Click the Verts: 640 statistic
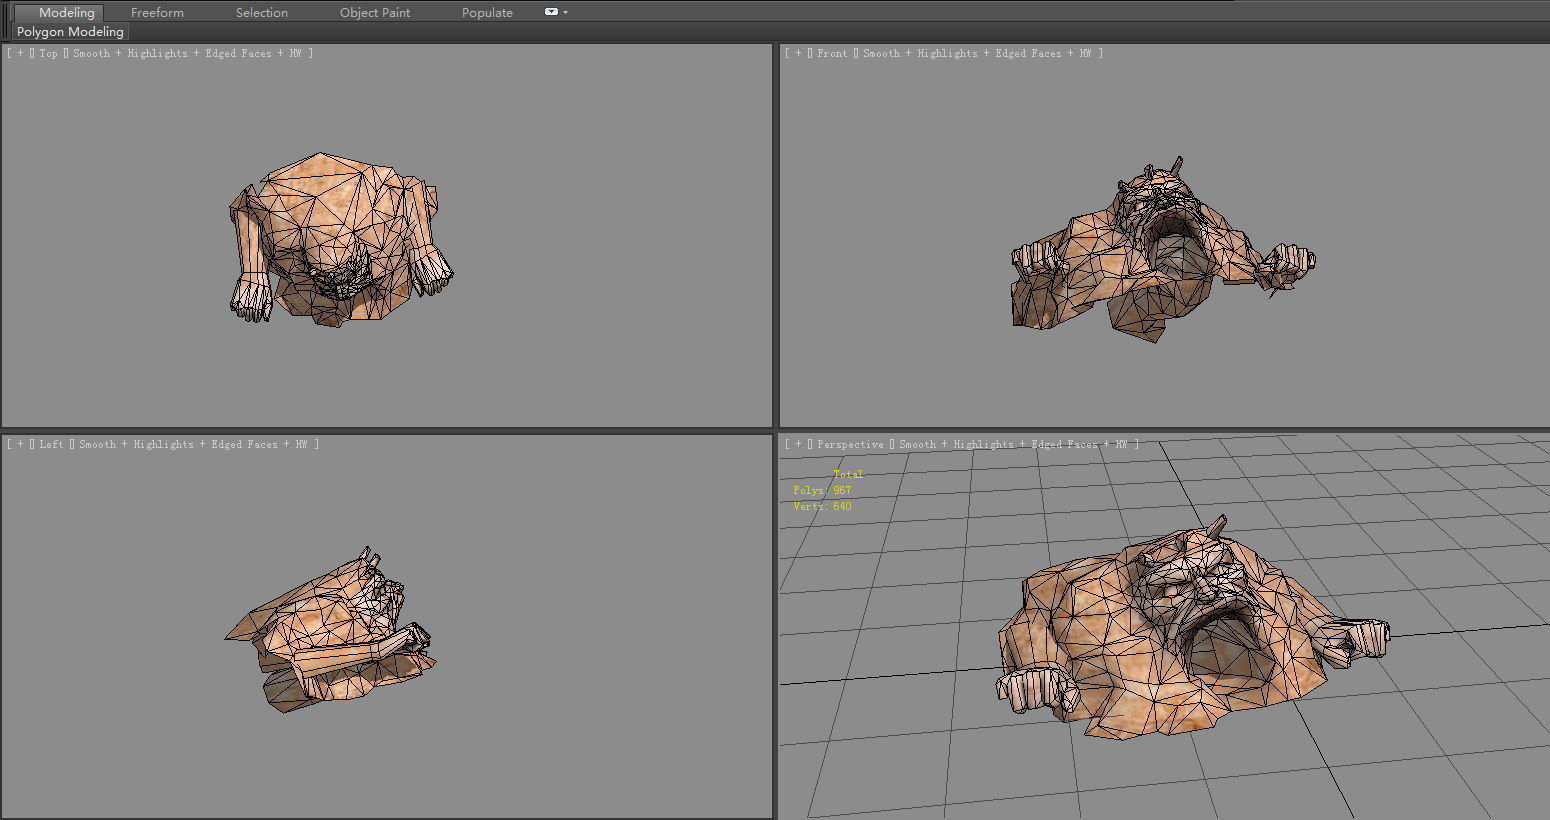 tap(822, 506)
